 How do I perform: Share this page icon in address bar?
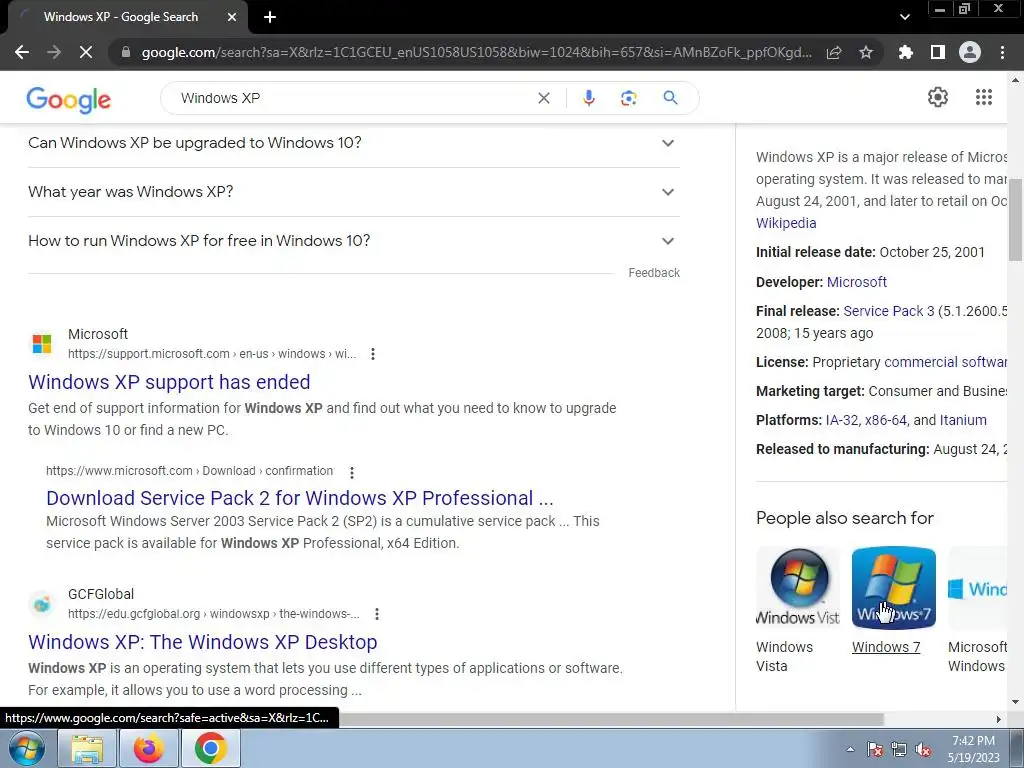click(834, 52)
